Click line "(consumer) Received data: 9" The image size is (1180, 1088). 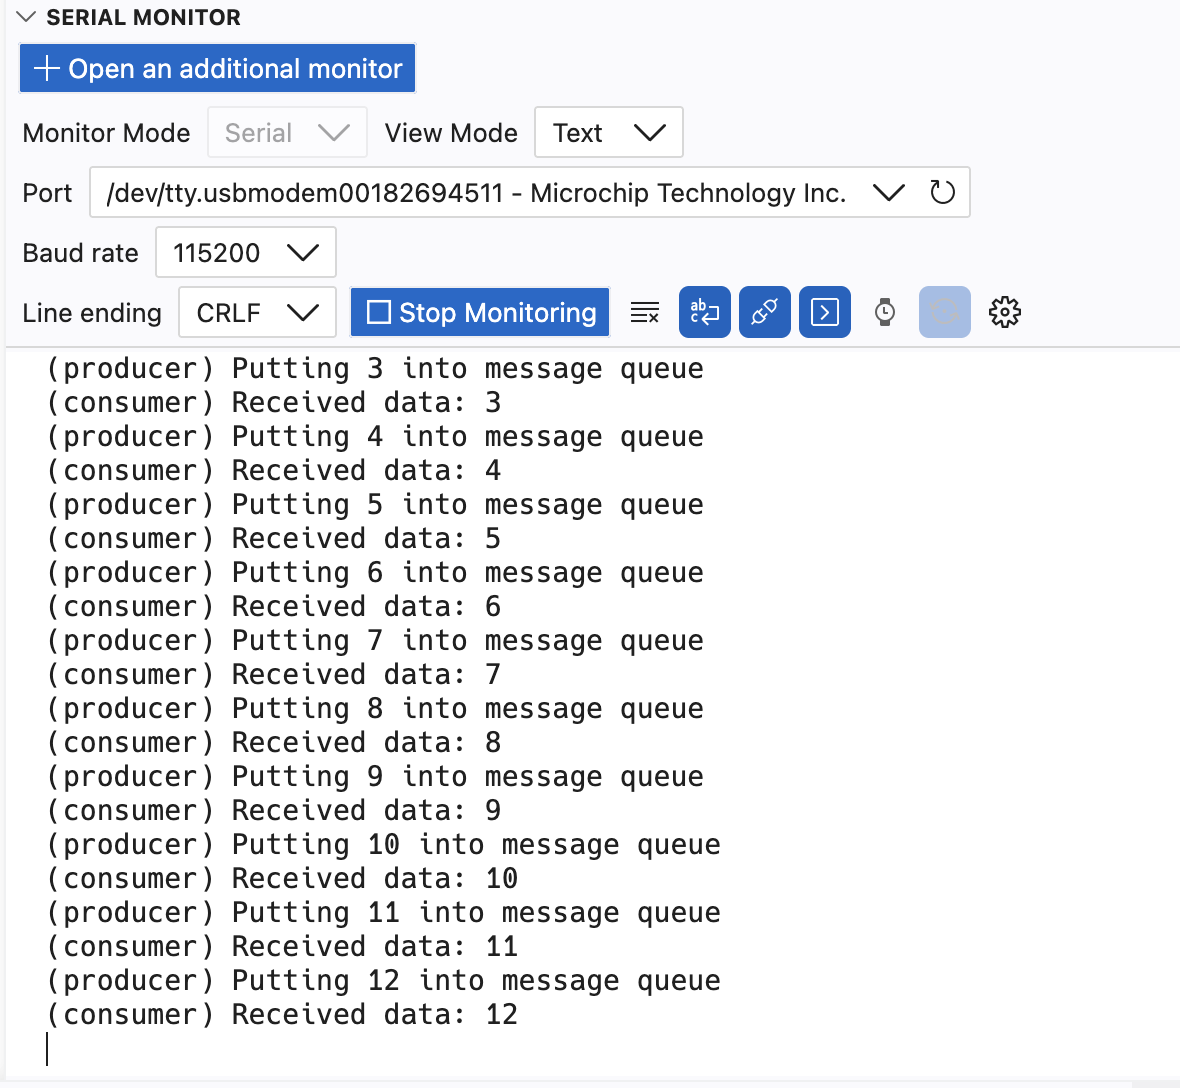(273, 810)
